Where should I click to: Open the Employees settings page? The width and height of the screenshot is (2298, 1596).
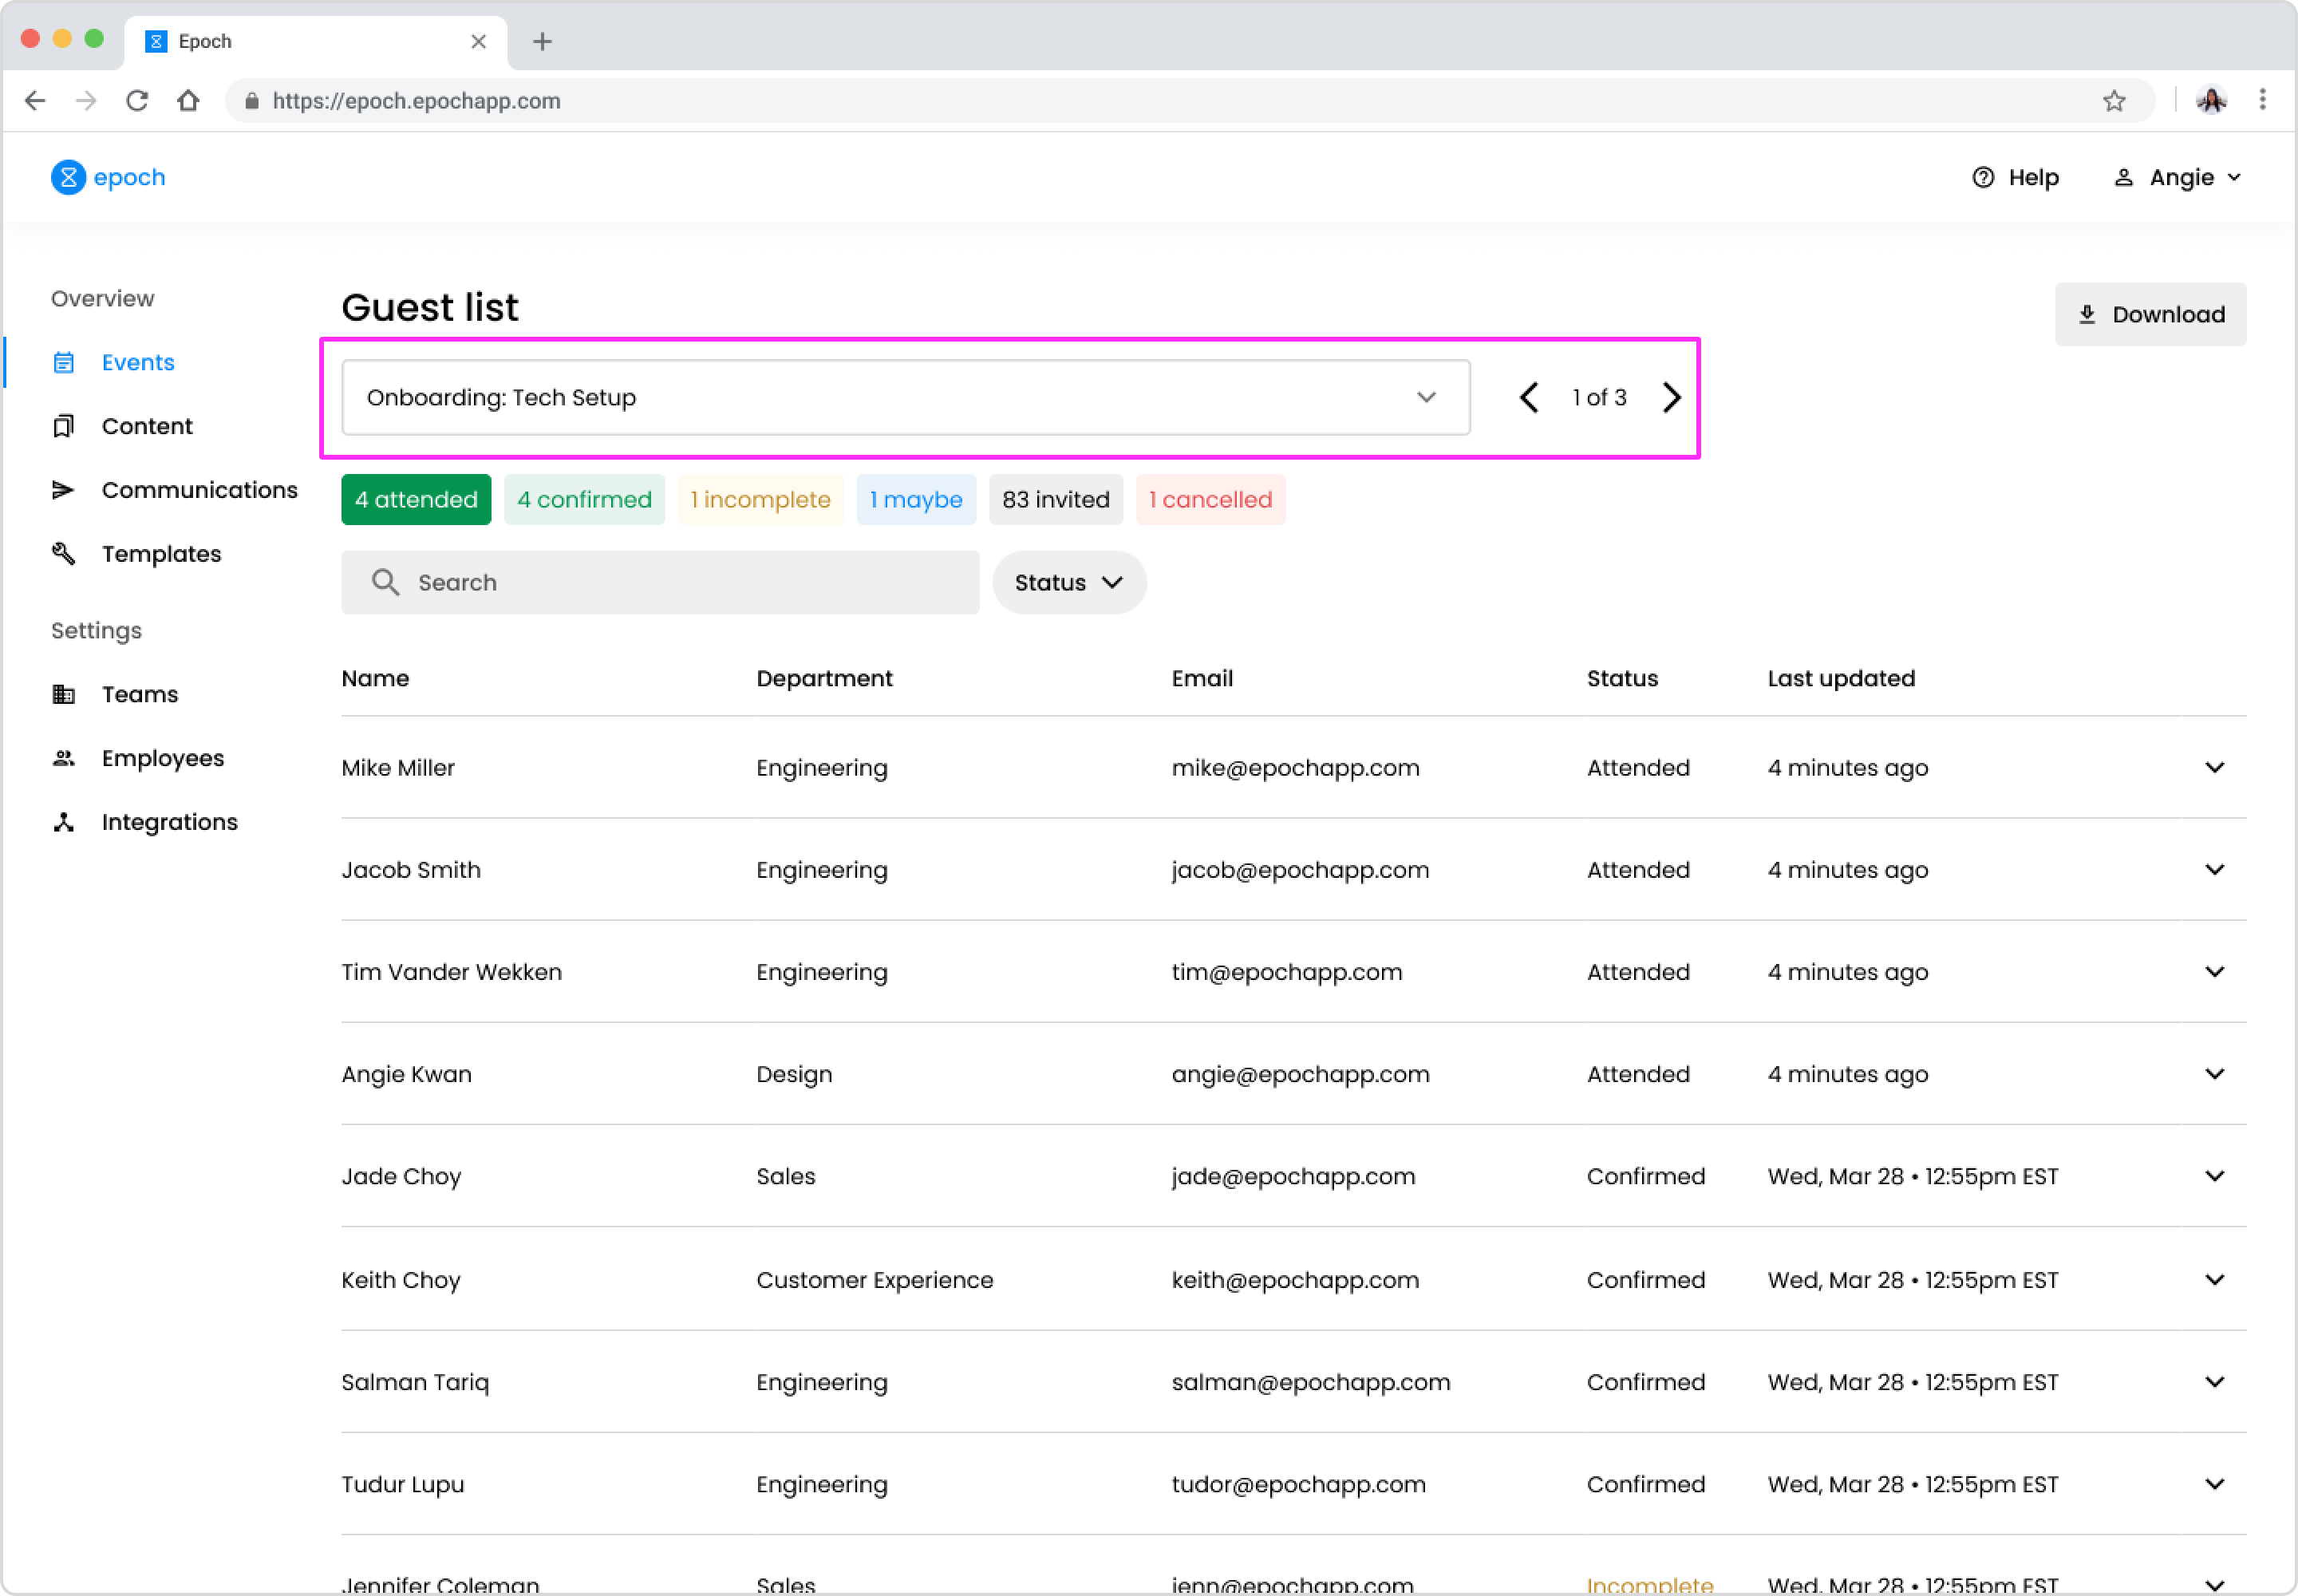pyautogui.click(x=163, y=758)
